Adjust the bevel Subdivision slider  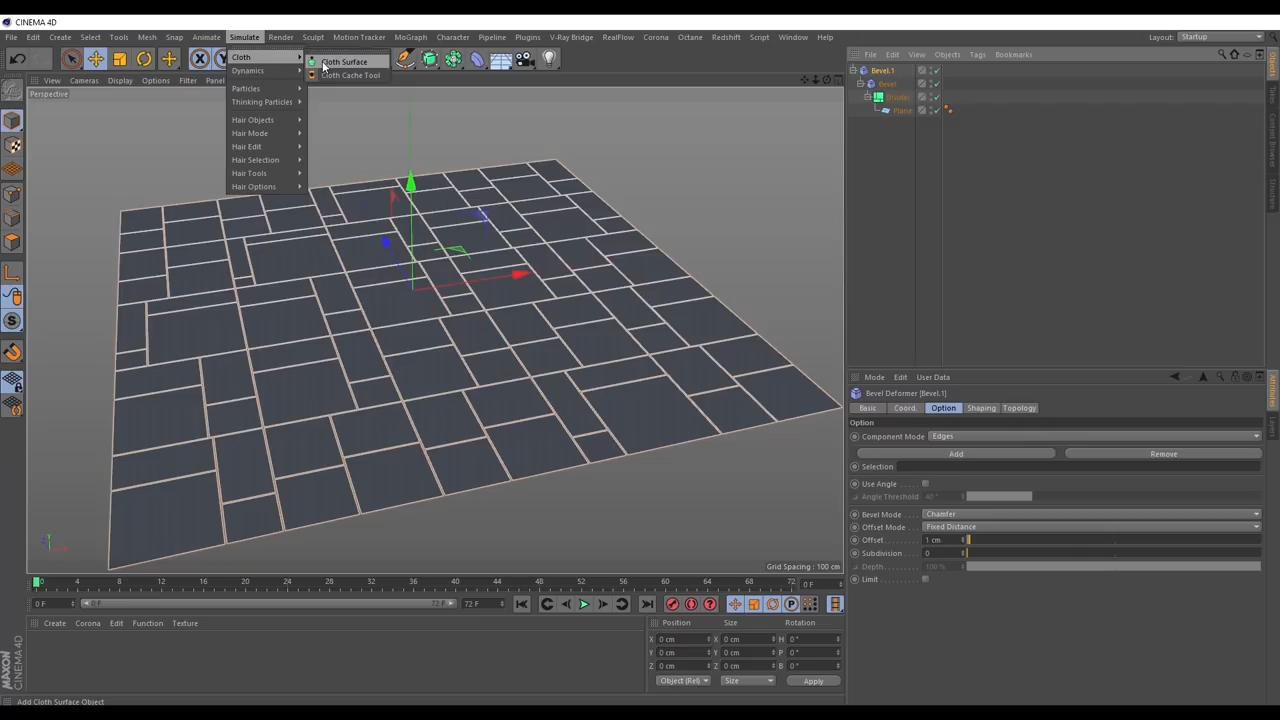(x=1113, y=553)
